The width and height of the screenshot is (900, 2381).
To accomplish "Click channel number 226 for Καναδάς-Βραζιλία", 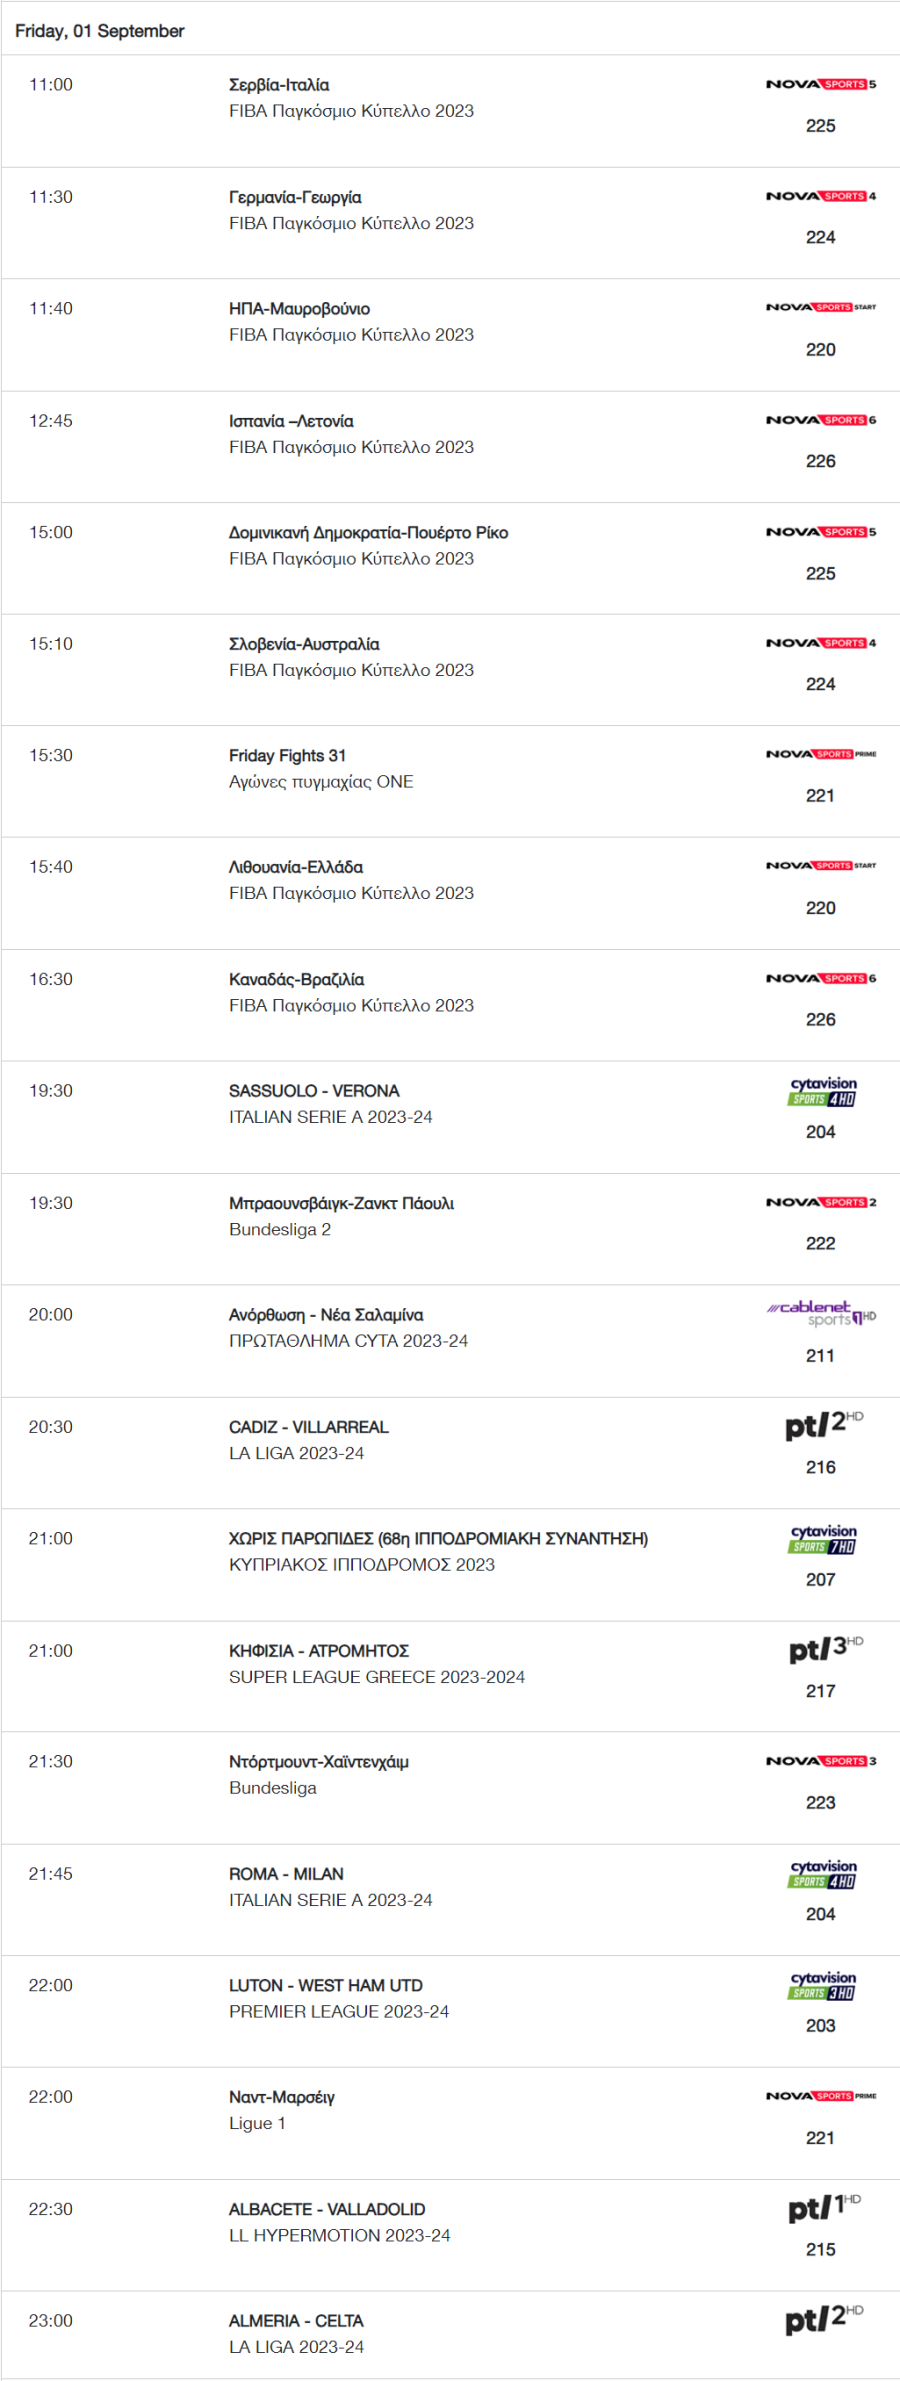I will click(821, 1020).
